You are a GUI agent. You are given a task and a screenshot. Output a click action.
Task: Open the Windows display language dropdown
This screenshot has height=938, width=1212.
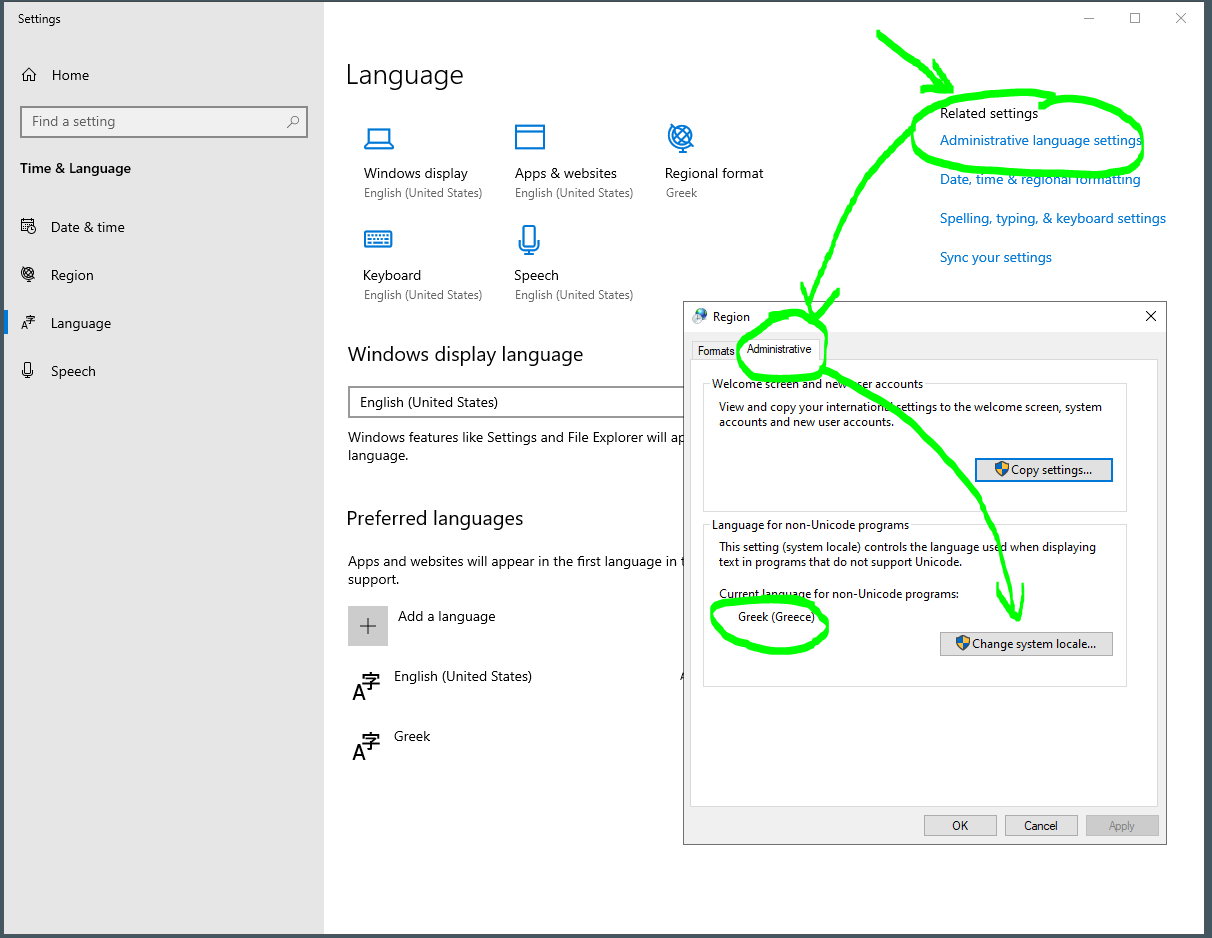515,402
